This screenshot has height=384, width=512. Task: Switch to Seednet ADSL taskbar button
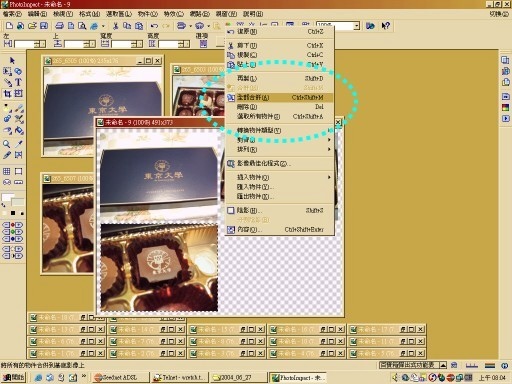click(120, 377)
